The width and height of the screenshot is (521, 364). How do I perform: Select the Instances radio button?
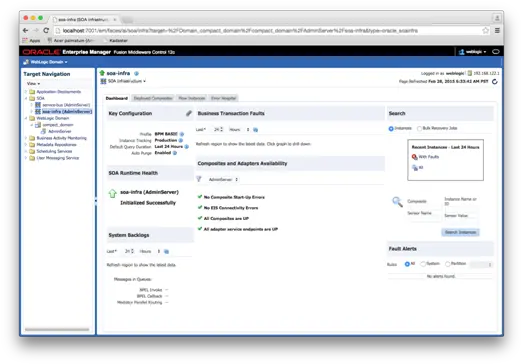click(391, 129)
